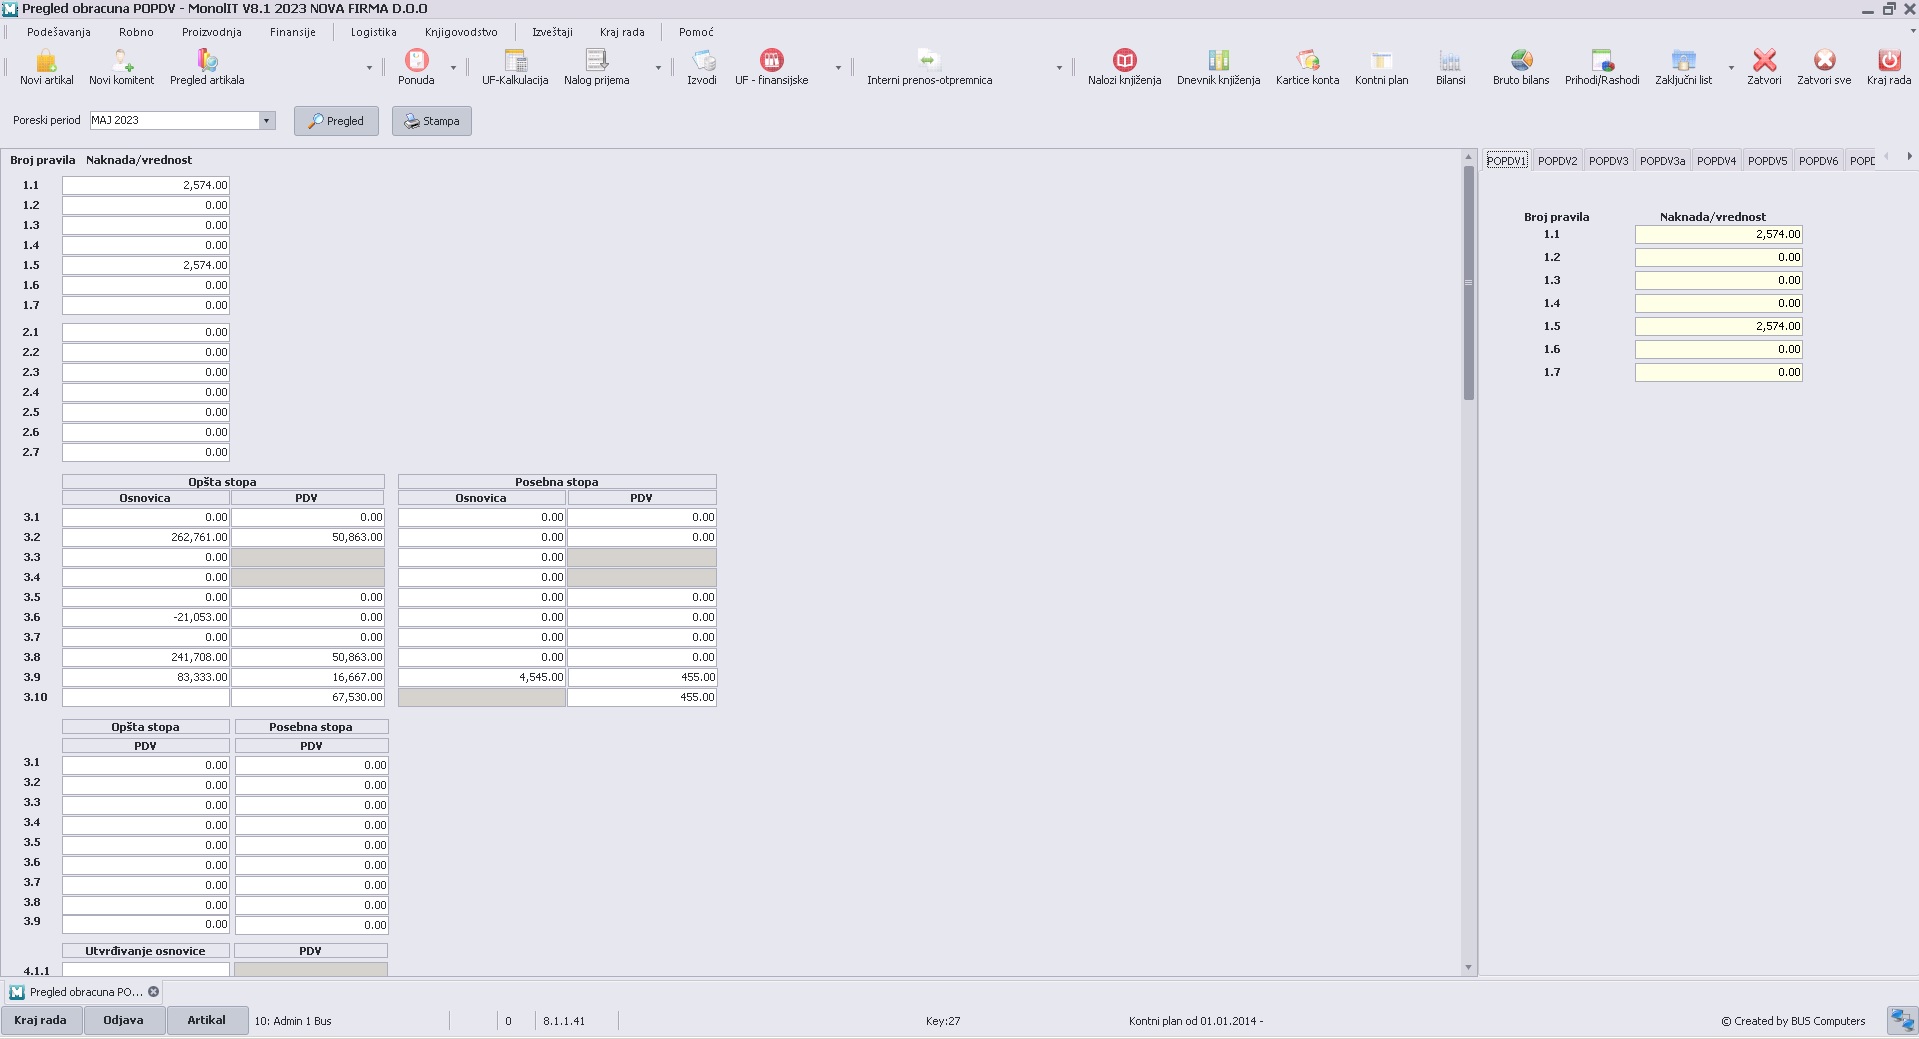Click the Bruto bilans pie chart icon
This screenshot has height=1039, width=1919.
(1521, 61)
